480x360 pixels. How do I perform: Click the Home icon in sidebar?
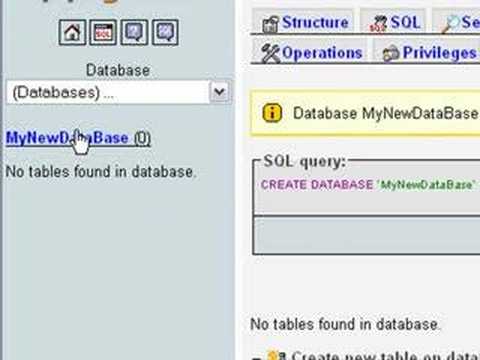[72, 32]
